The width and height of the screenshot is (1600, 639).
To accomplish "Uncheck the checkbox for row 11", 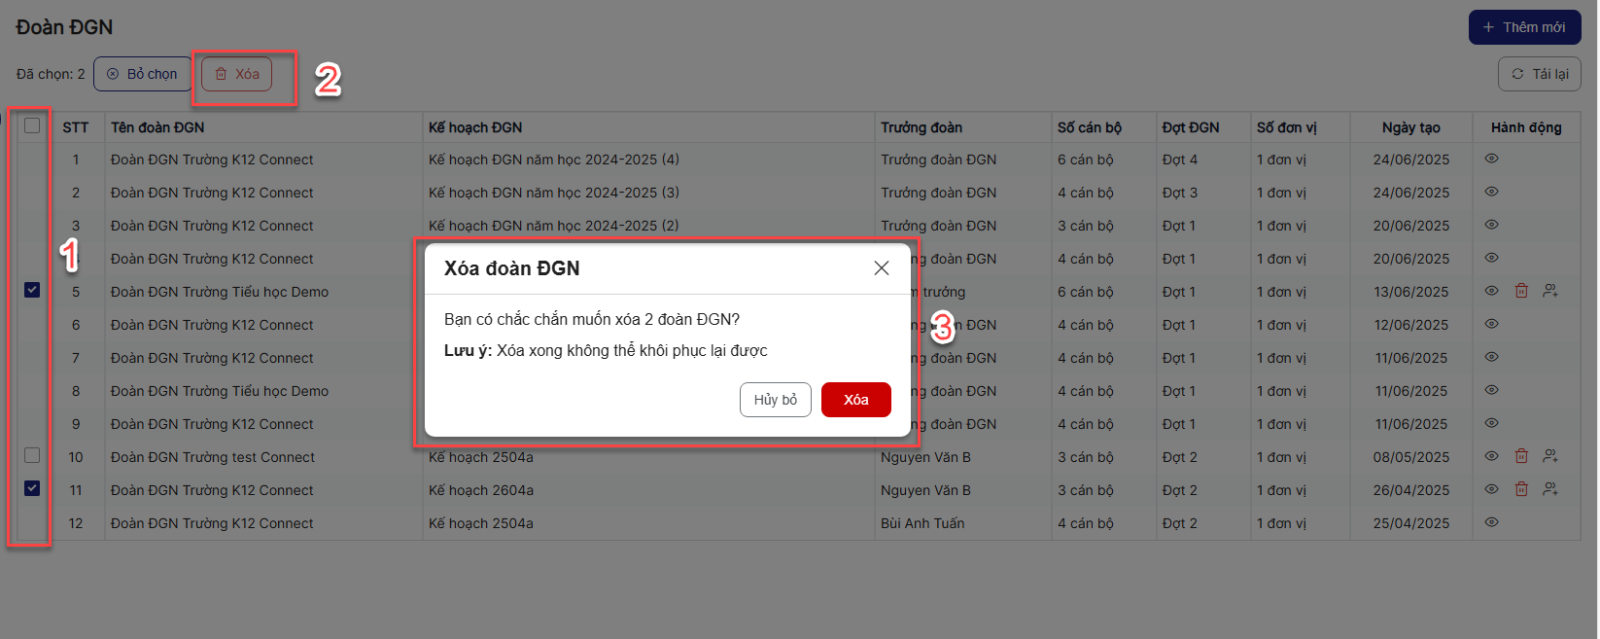I will [32, 489].
